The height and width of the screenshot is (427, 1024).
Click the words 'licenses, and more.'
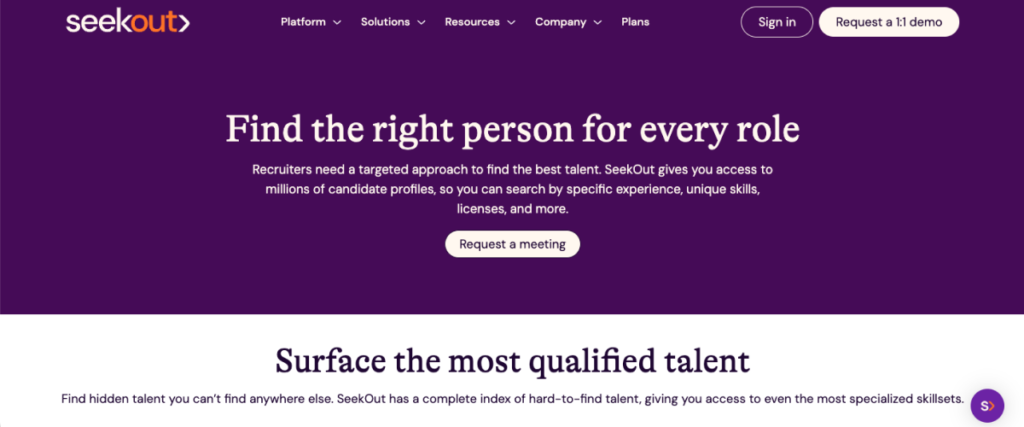click(x=512, y=209)
